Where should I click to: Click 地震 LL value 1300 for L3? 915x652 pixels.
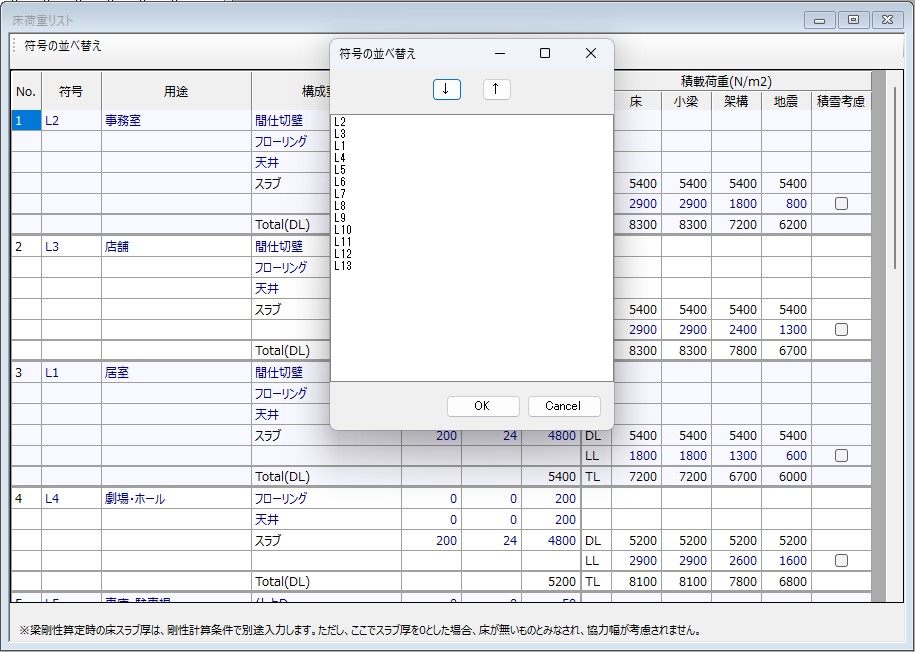pyautogui.click(x=786, y=330)
